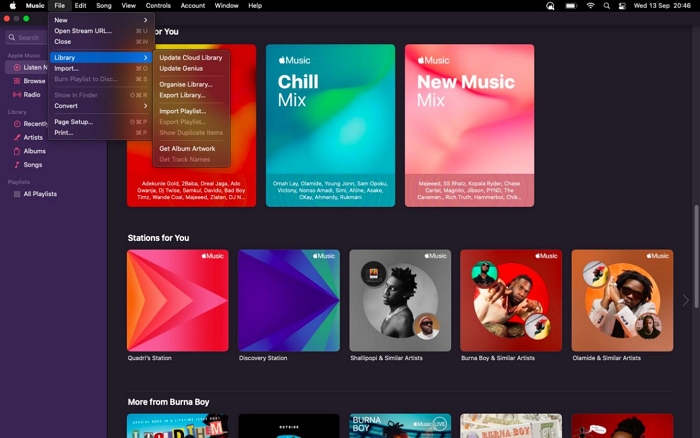Image resolution: width=700 pixels, height=438 pixels.
Task: Open Olamide & Similar Artists station
Action: 622,300
